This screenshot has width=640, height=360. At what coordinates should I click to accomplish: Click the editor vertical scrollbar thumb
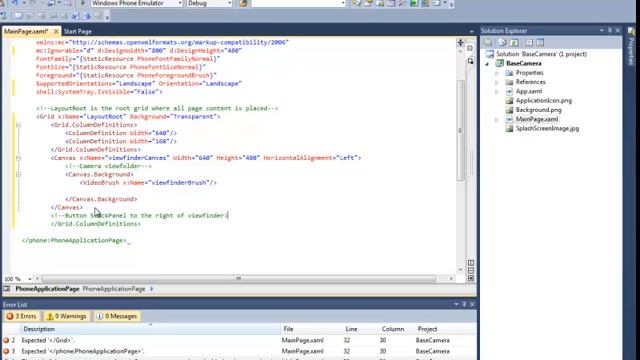pyautogui.click(x=460, y=130)
